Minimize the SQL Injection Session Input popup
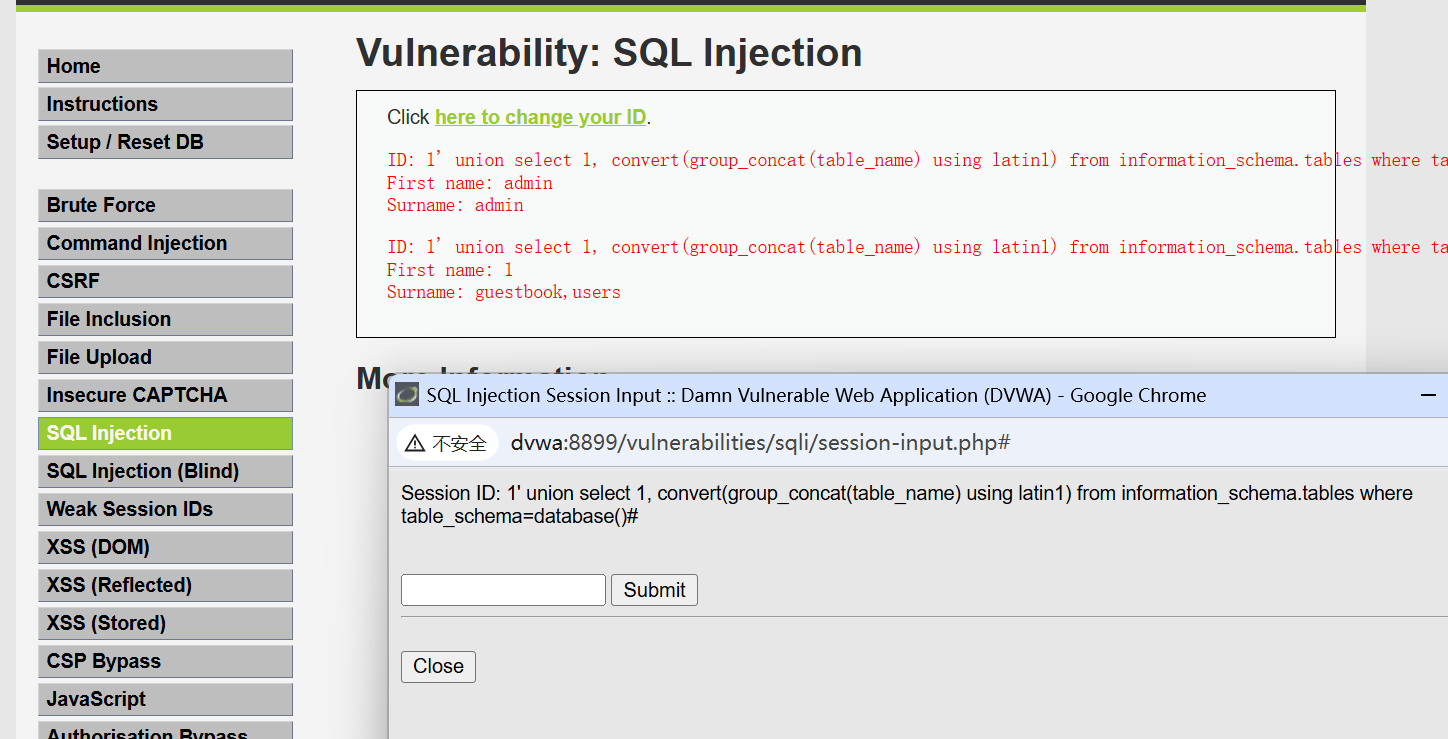This screenshot has width=1448, height=739. click(1429, 395)
